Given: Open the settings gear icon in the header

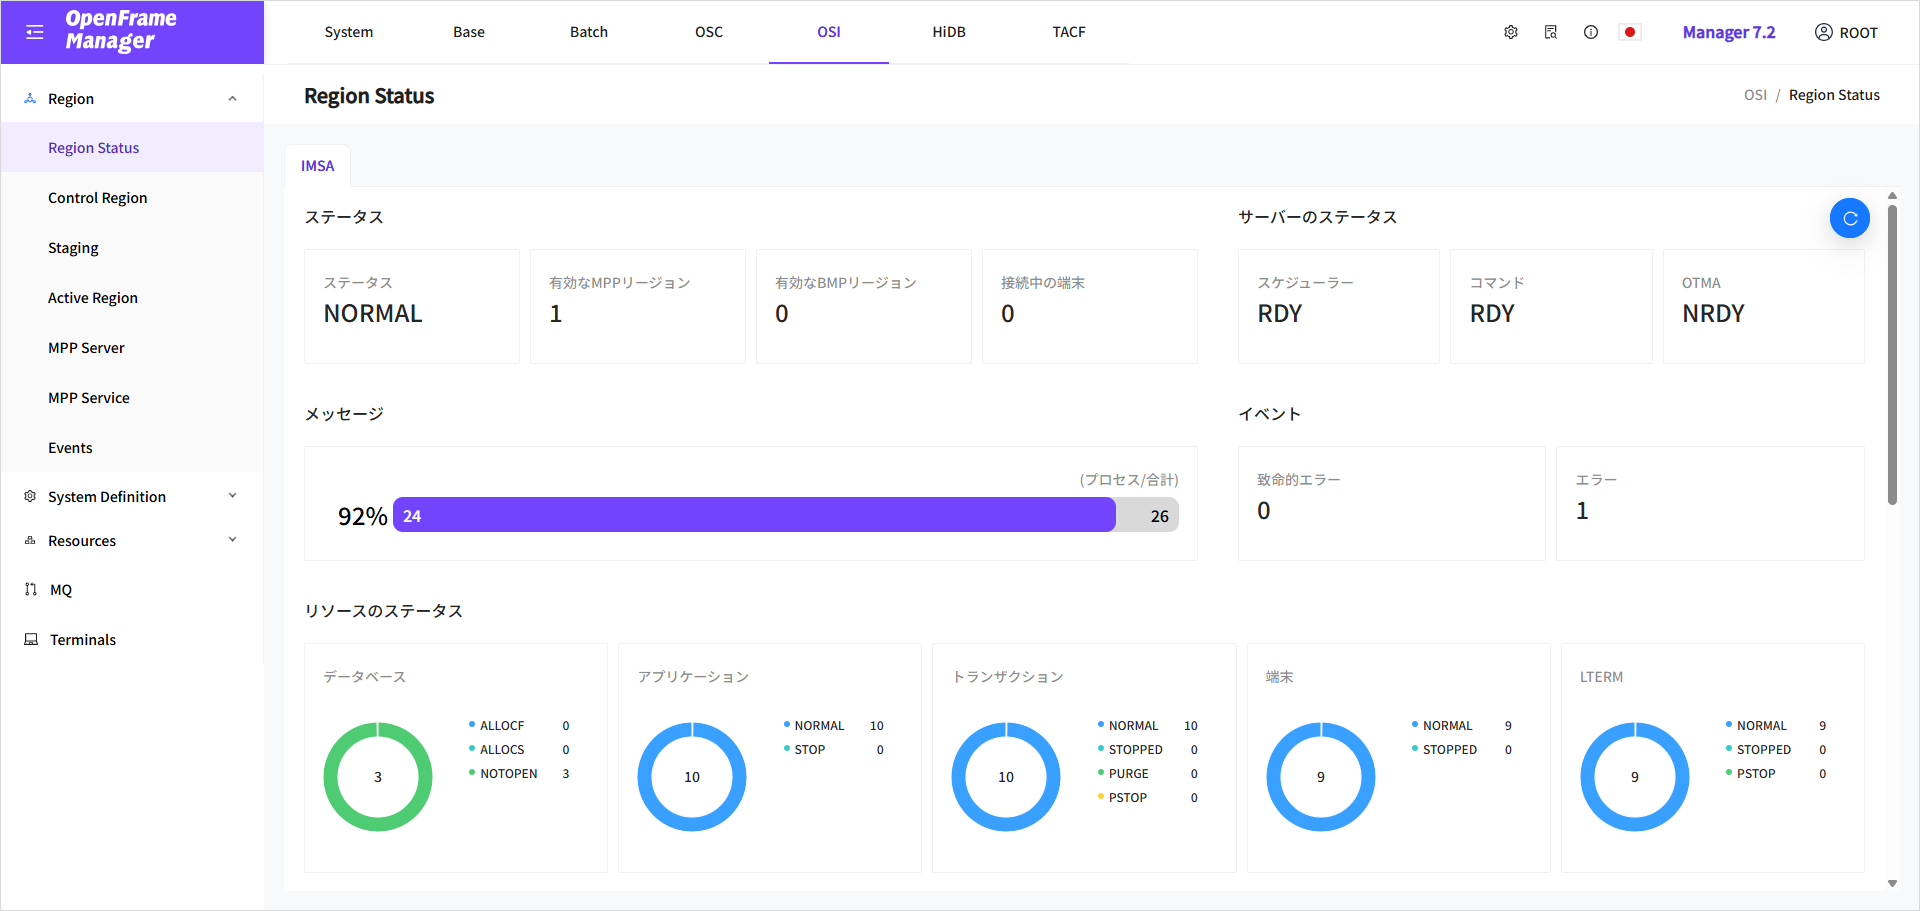Looking at the screenshot, I should point(1510,31).
